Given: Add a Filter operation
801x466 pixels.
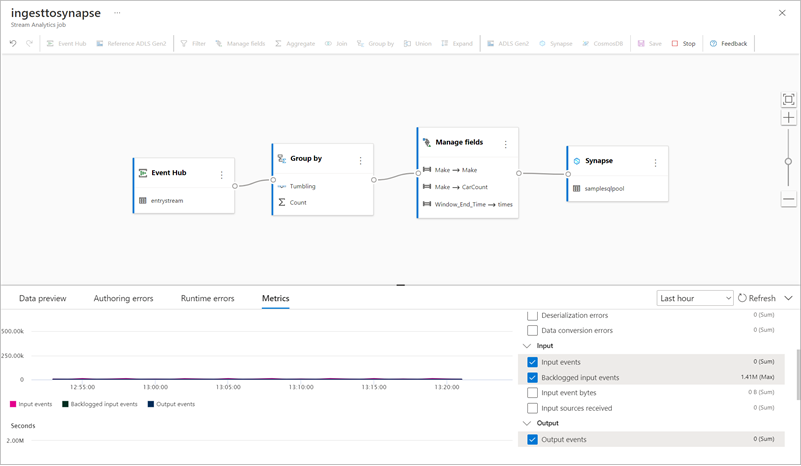Looking at the screenshot, I should coord(193,43).
